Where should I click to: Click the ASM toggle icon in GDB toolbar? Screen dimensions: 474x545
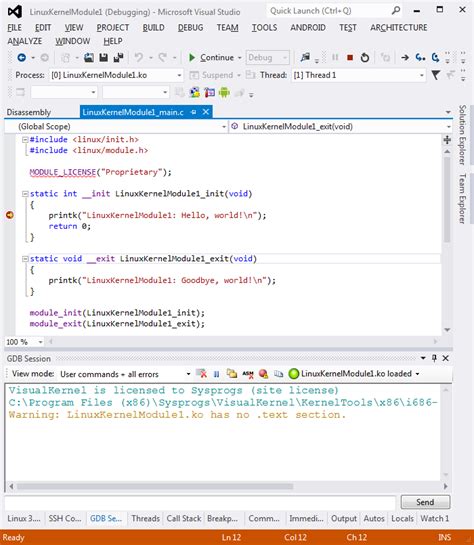(248, 374)
